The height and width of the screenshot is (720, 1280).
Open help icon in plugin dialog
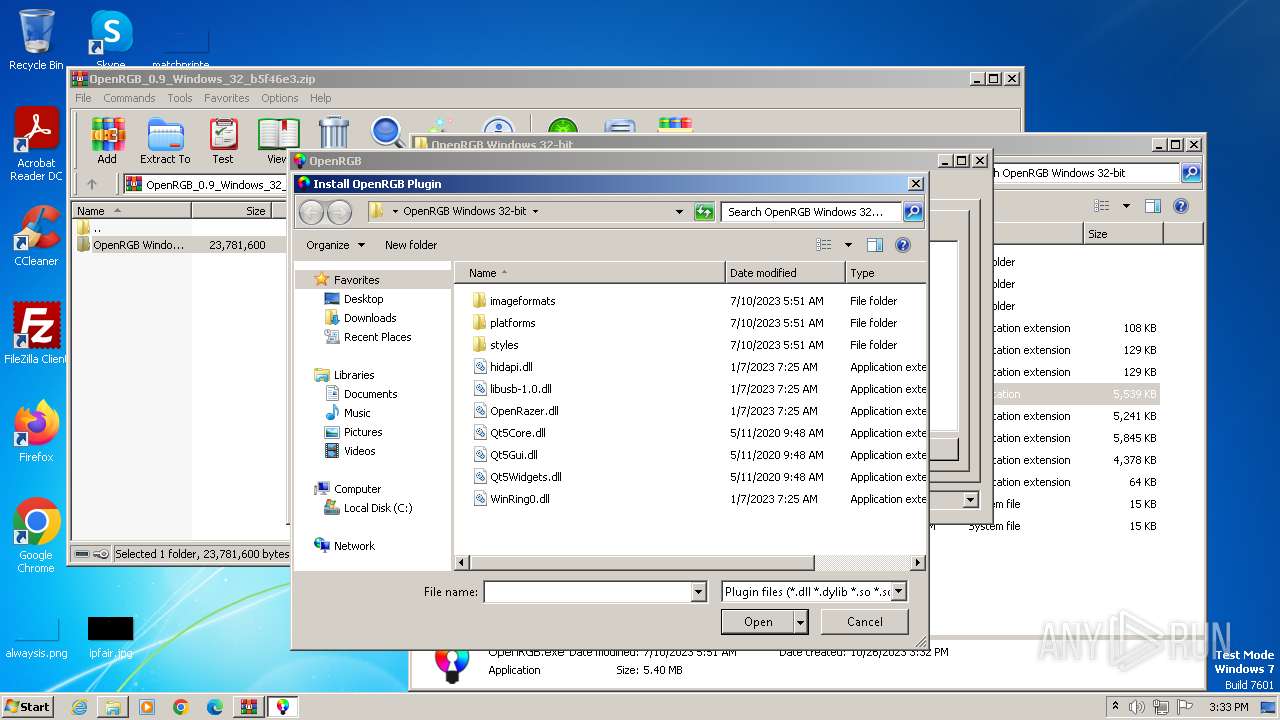click(903, 245)
